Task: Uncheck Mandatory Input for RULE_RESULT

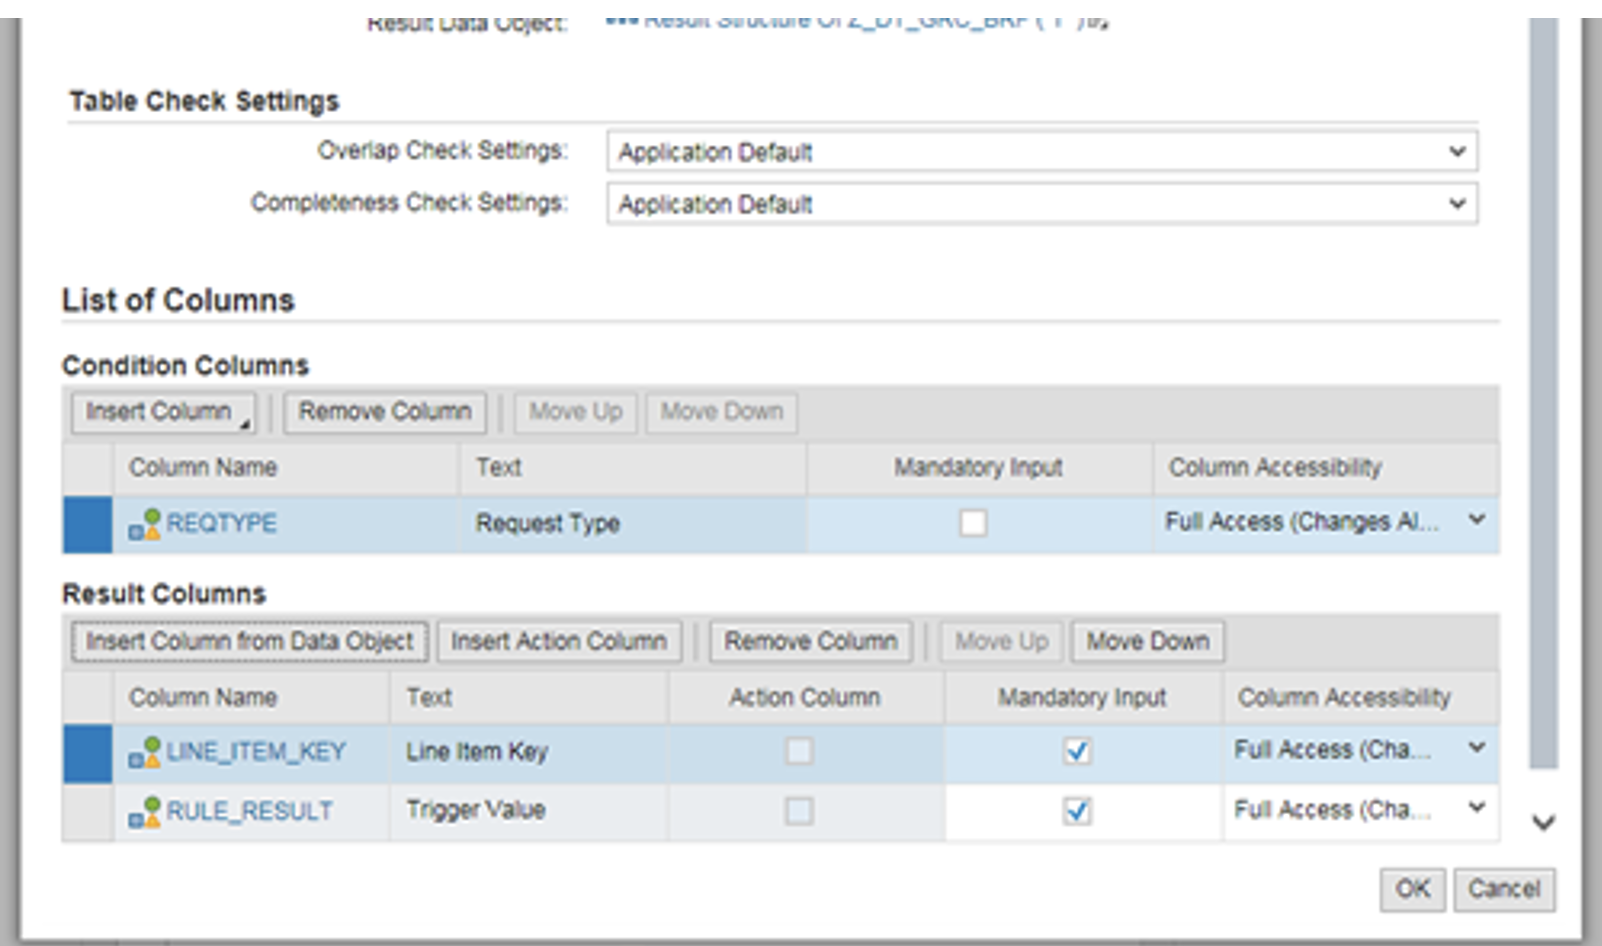Action: pyautogui.click(x=1077, y=811)
